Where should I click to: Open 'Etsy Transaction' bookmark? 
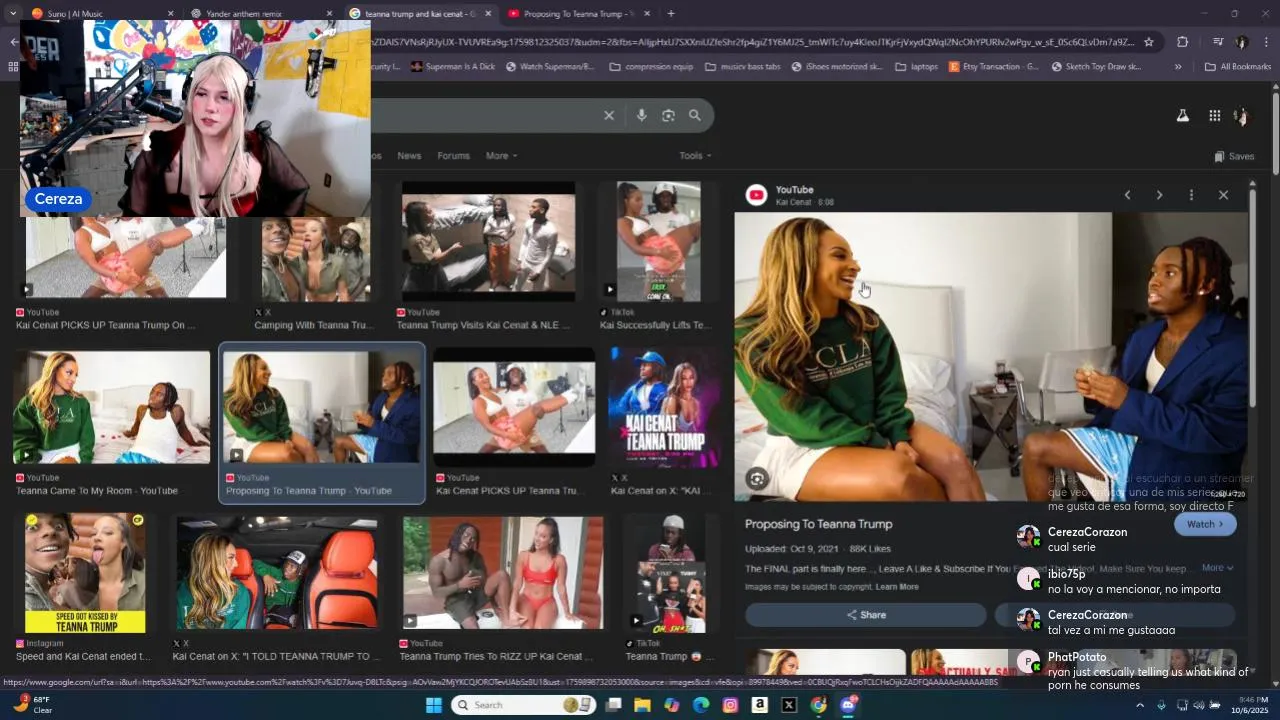pos(994,67)
